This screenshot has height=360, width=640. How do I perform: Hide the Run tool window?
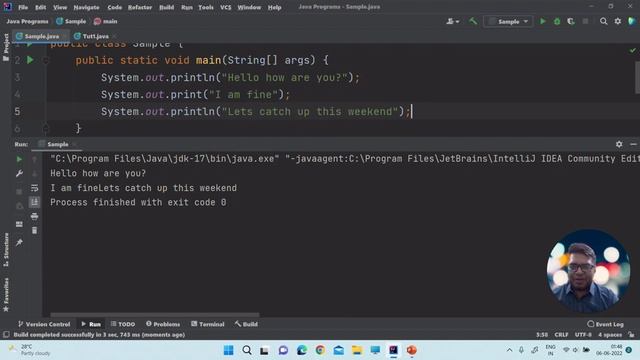pos(633,144)
